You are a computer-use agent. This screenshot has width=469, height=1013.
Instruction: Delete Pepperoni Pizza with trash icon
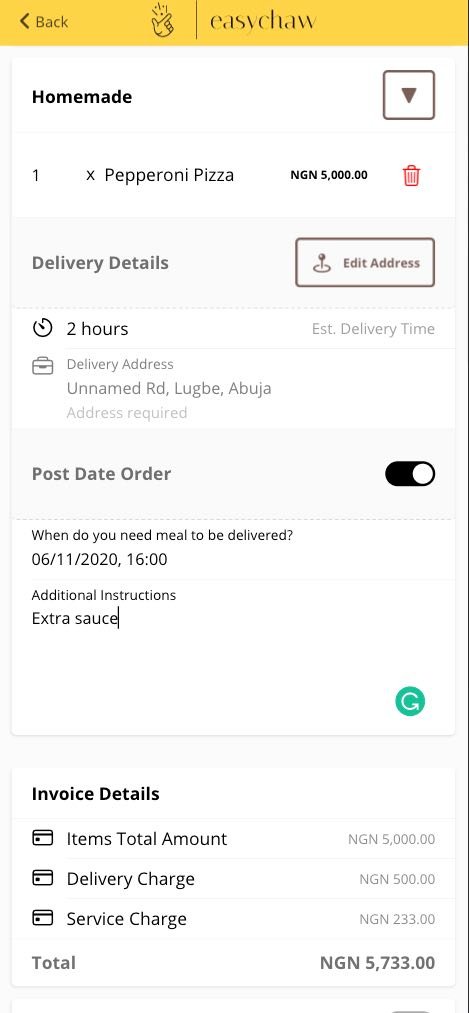[x=411, y=176]
